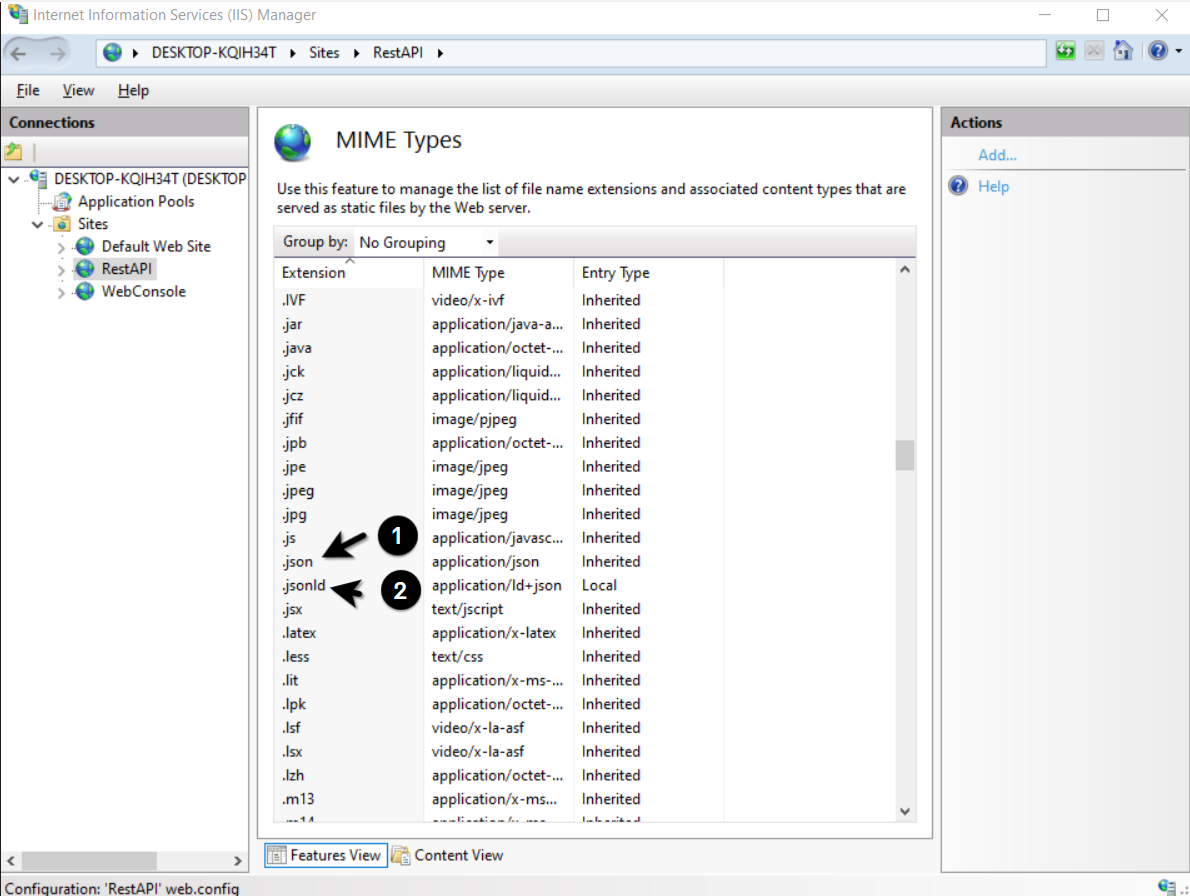Click the Help icon in Actions pane
This screenshot has height=896, width=1190.
point(959,186)
